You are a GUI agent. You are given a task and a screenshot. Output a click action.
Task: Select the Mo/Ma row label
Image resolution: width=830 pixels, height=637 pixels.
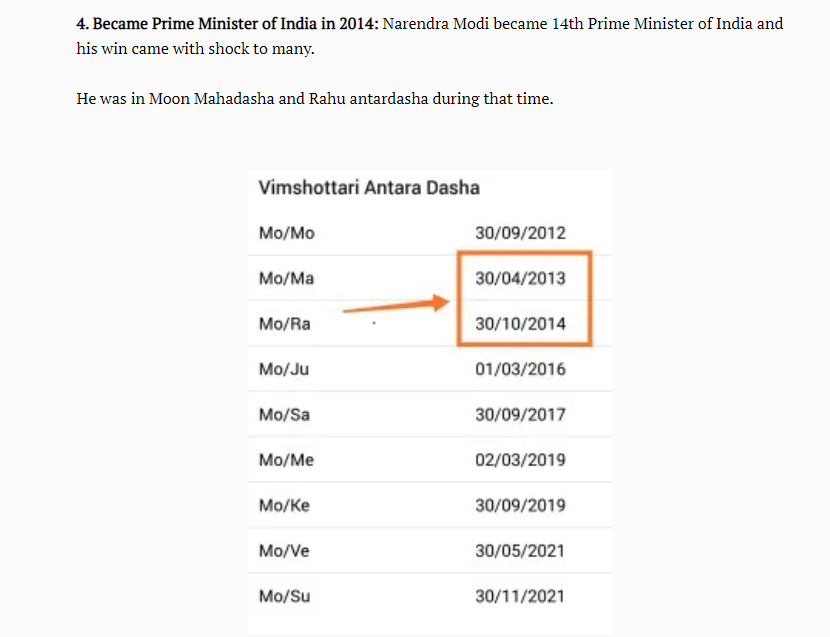tap(286, 279)
